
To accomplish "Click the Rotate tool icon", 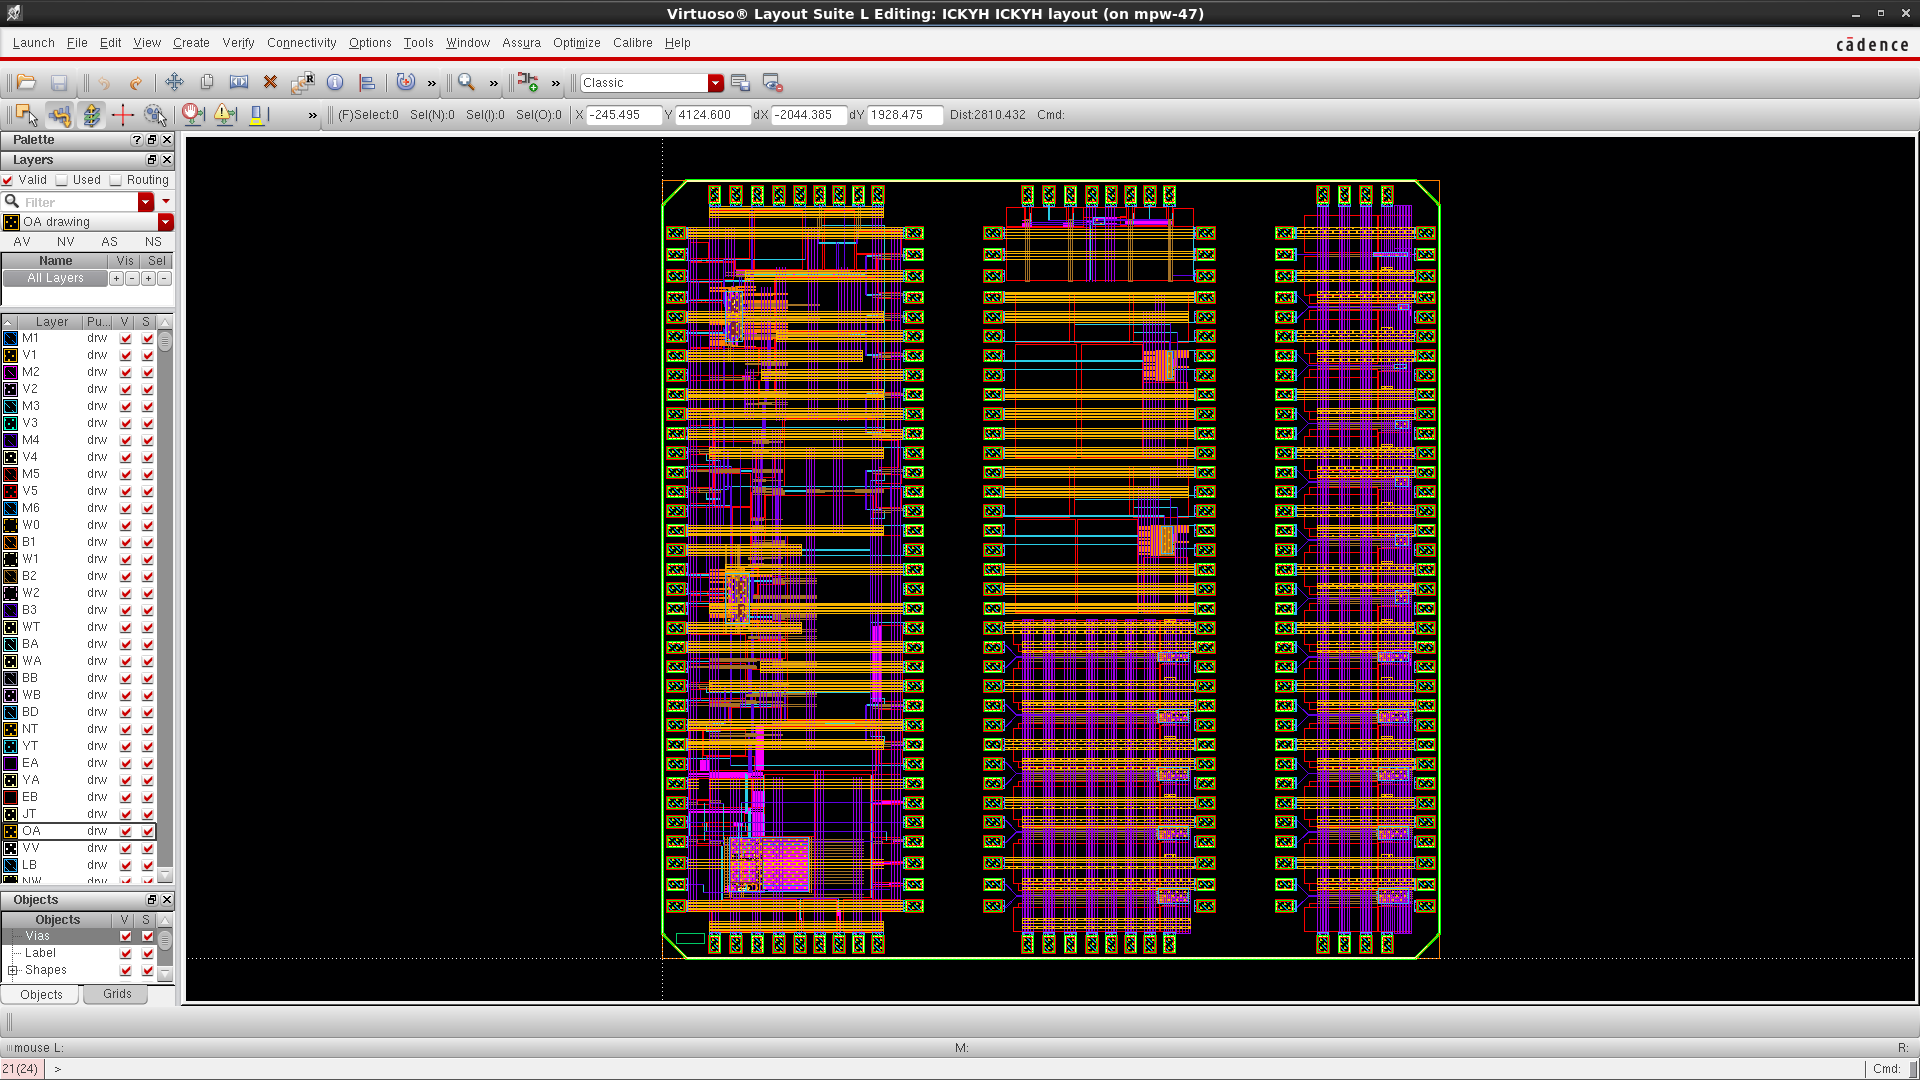I will point(405,83).
